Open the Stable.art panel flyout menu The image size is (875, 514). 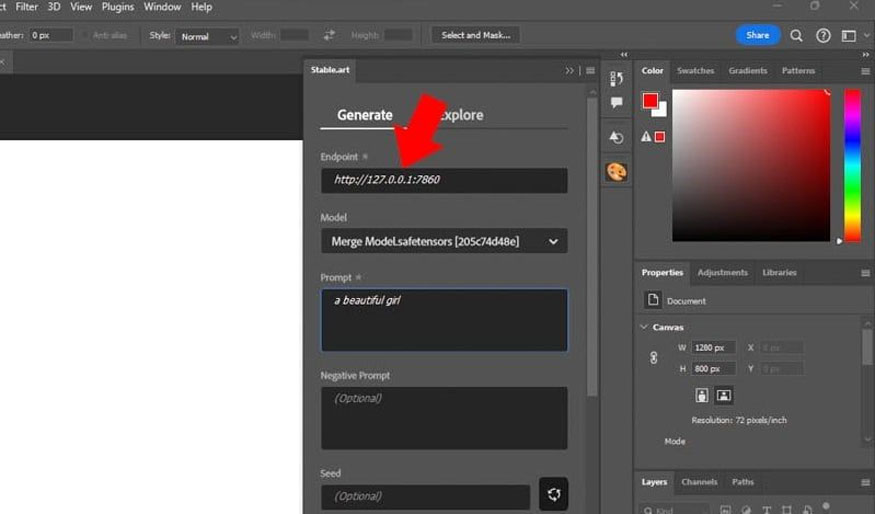590,70
